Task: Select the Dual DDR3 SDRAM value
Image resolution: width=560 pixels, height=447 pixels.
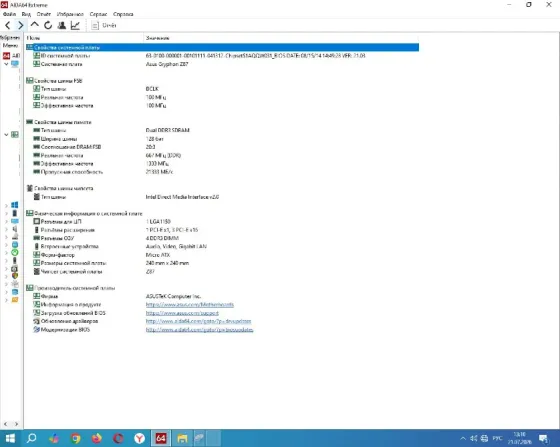Action: 168,130
